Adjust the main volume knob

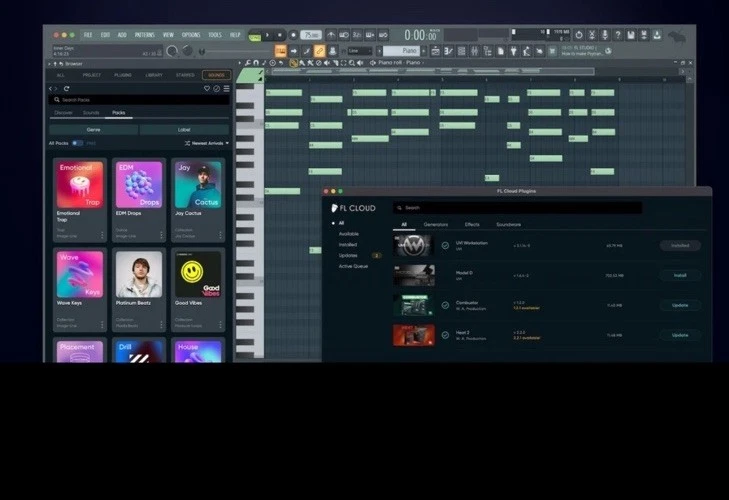point(172,51)
